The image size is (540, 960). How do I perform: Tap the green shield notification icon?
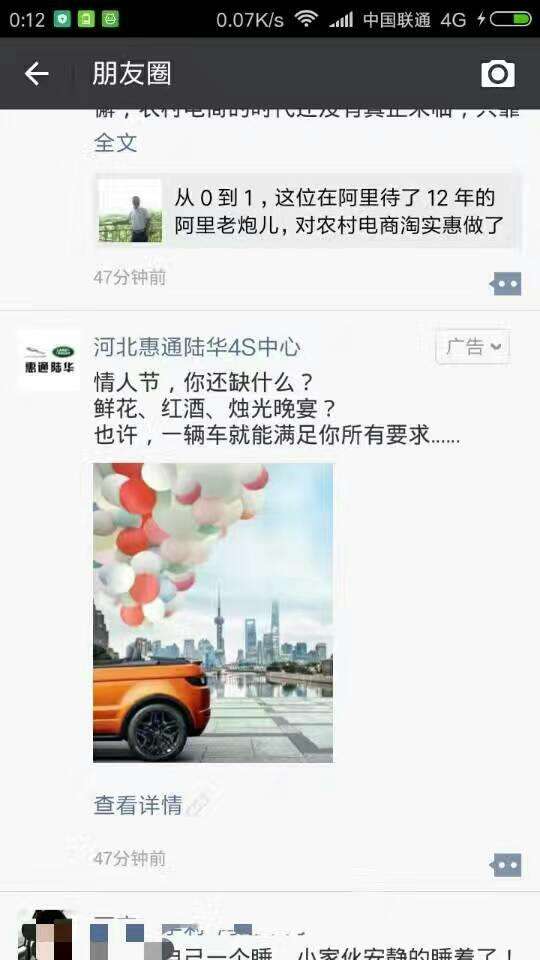(x=62, y=20)
